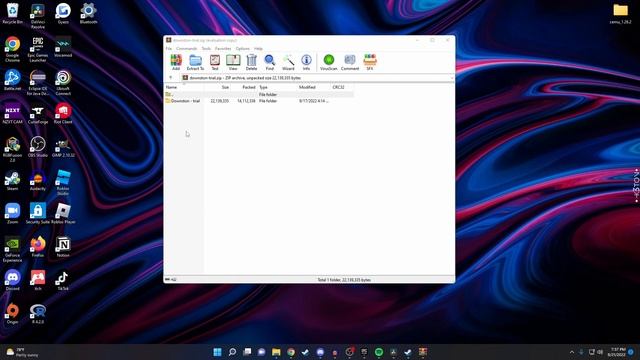Click the SFX toolbar icon
Screen dimensions: 640x360
(370, 62)
